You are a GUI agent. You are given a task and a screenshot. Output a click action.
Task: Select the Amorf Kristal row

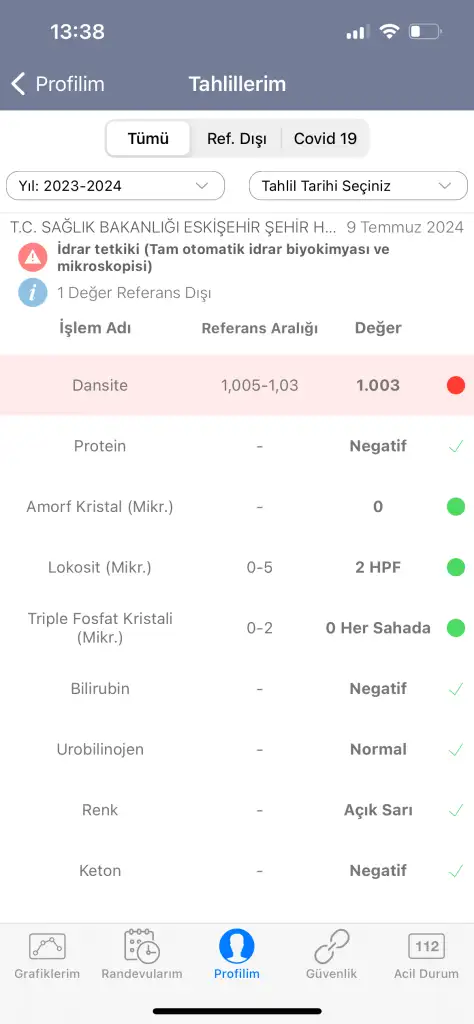click(x=237, y=506)
